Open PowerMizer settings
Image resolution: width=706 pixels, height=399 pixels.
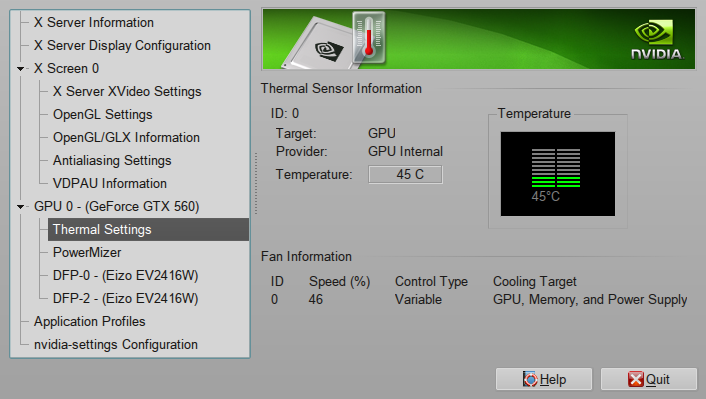coord(87,252)
